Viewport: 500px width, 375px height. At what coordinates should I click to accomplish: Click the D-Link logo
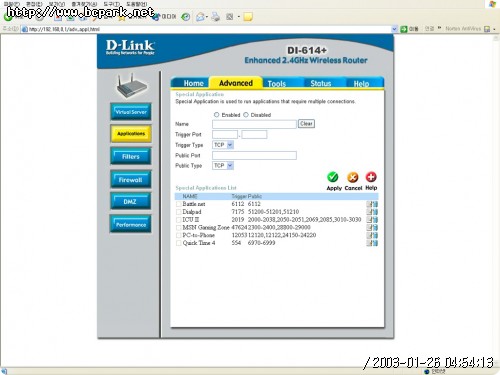[130, 47]
